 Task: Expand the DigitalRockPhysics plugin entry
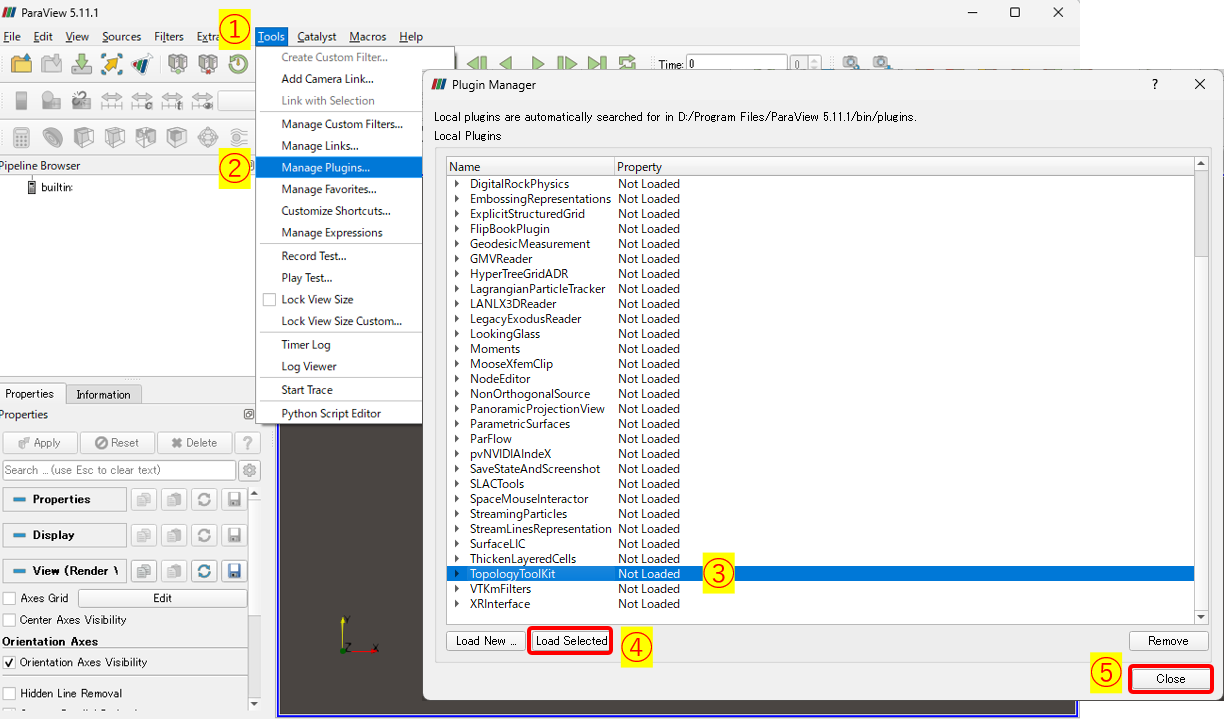[457, 184]
